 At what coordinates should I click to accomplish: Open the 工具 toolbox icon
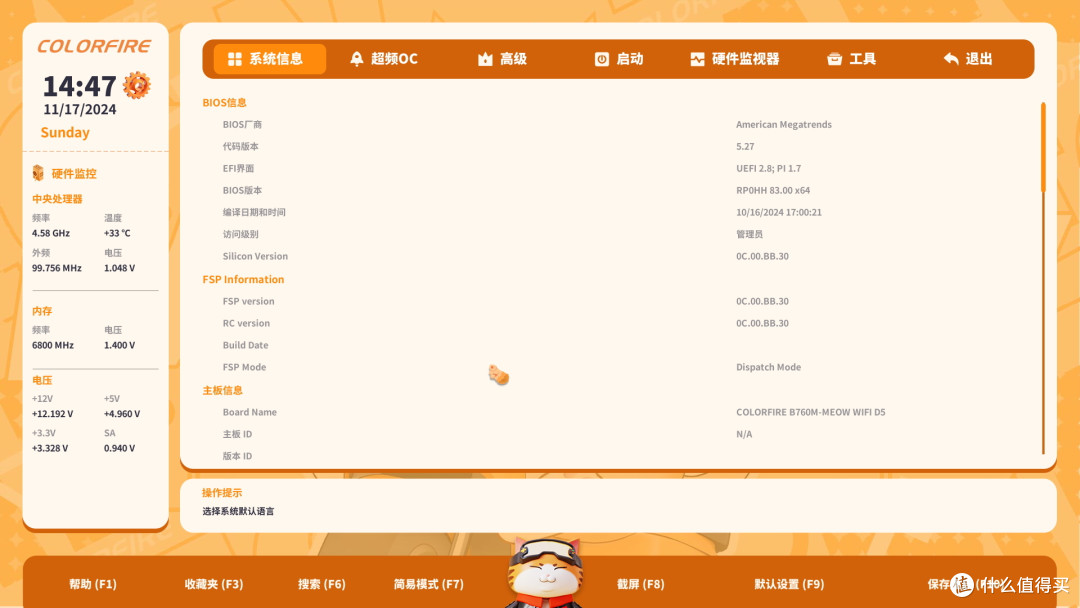[x=833, y=58]
